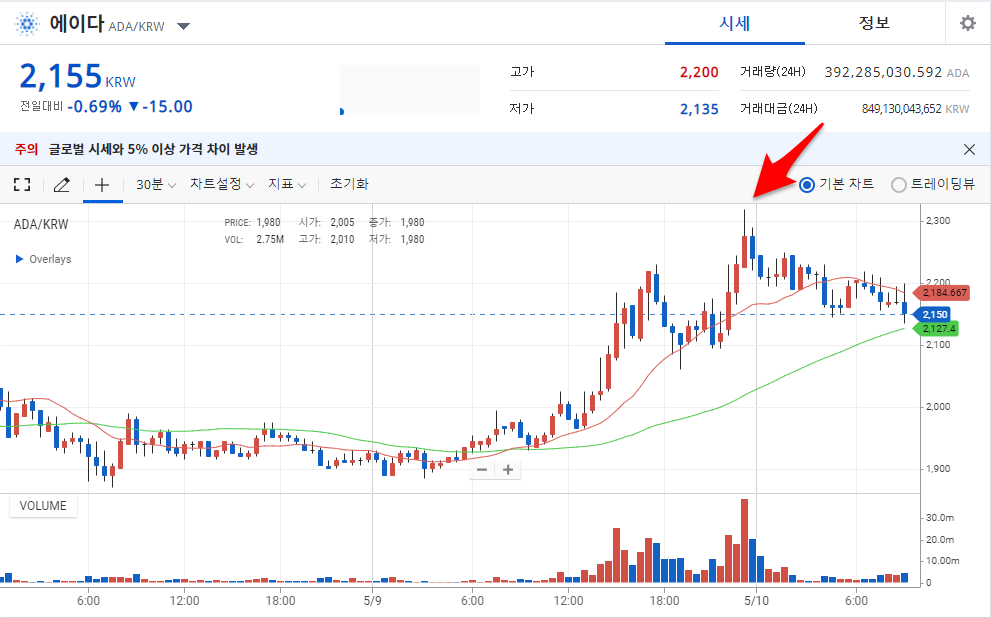This screenshot has width=991, height=618.
Task: Open the 지표 indicators dropdown
Action: click(287, 185)
